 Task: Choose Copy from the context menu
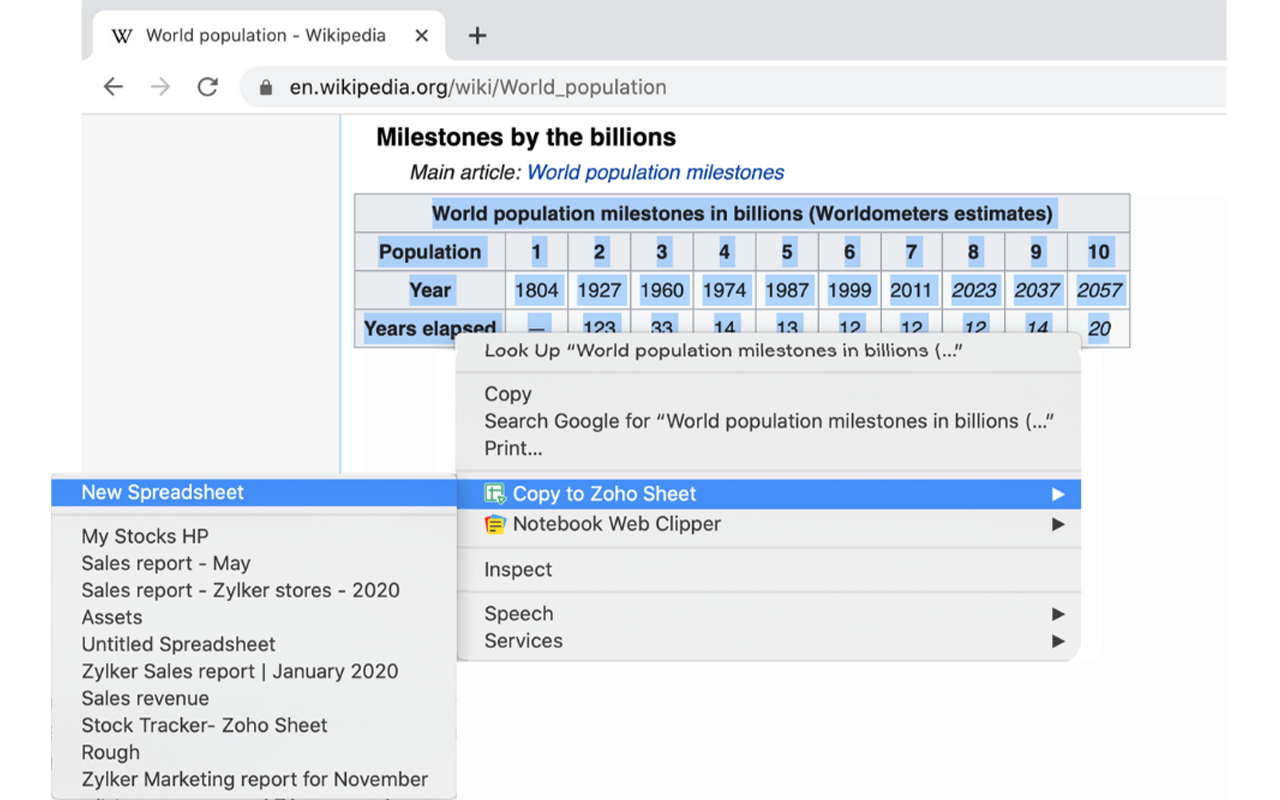tap(508, 394)
